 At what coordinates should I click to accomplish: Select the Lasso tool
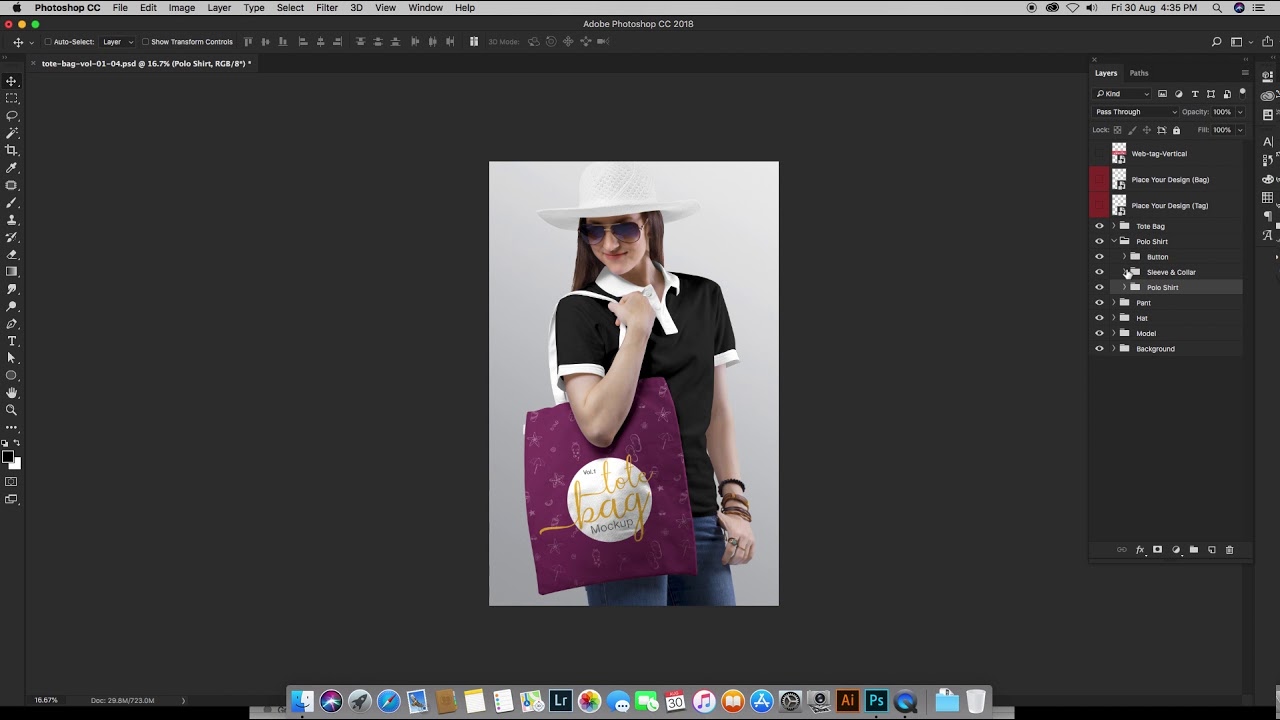tap(12, 115)
